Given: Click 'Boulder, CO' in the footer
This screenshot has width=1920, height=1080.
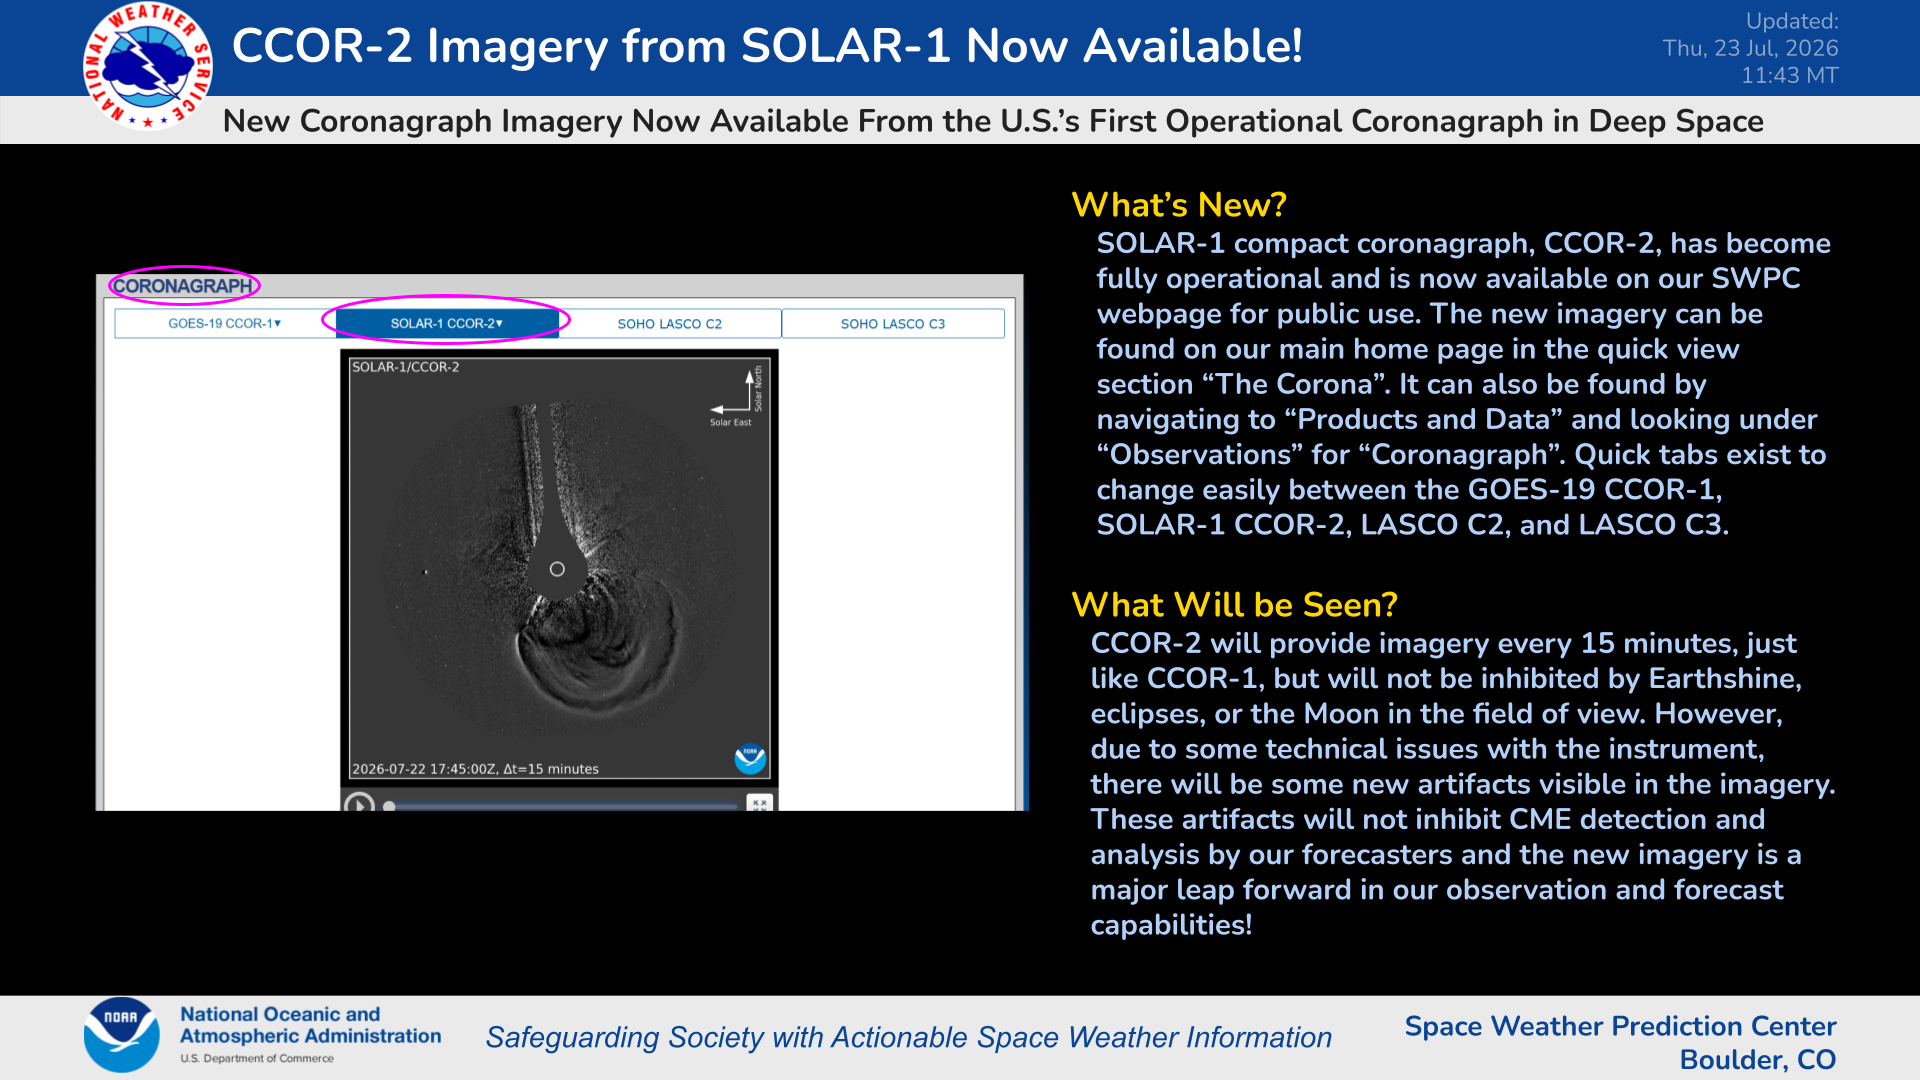Looking at the screenshot, I should (x=1758, y=1060).
